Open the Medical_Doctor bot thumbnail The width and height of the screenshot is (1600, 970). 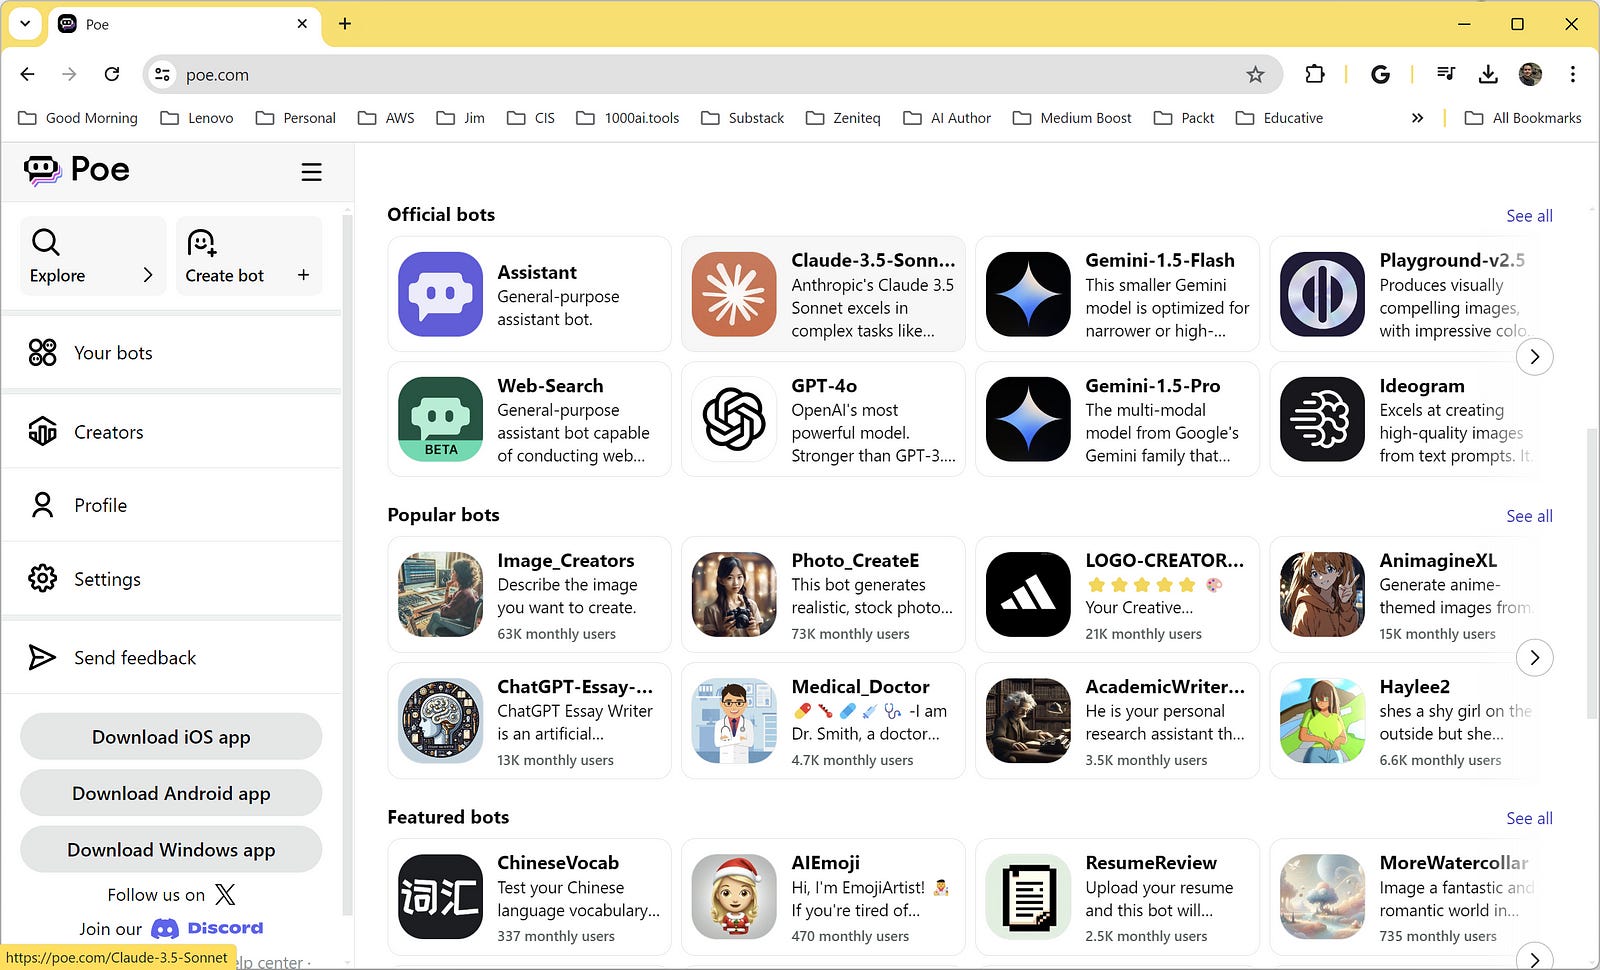click(734, 720)
